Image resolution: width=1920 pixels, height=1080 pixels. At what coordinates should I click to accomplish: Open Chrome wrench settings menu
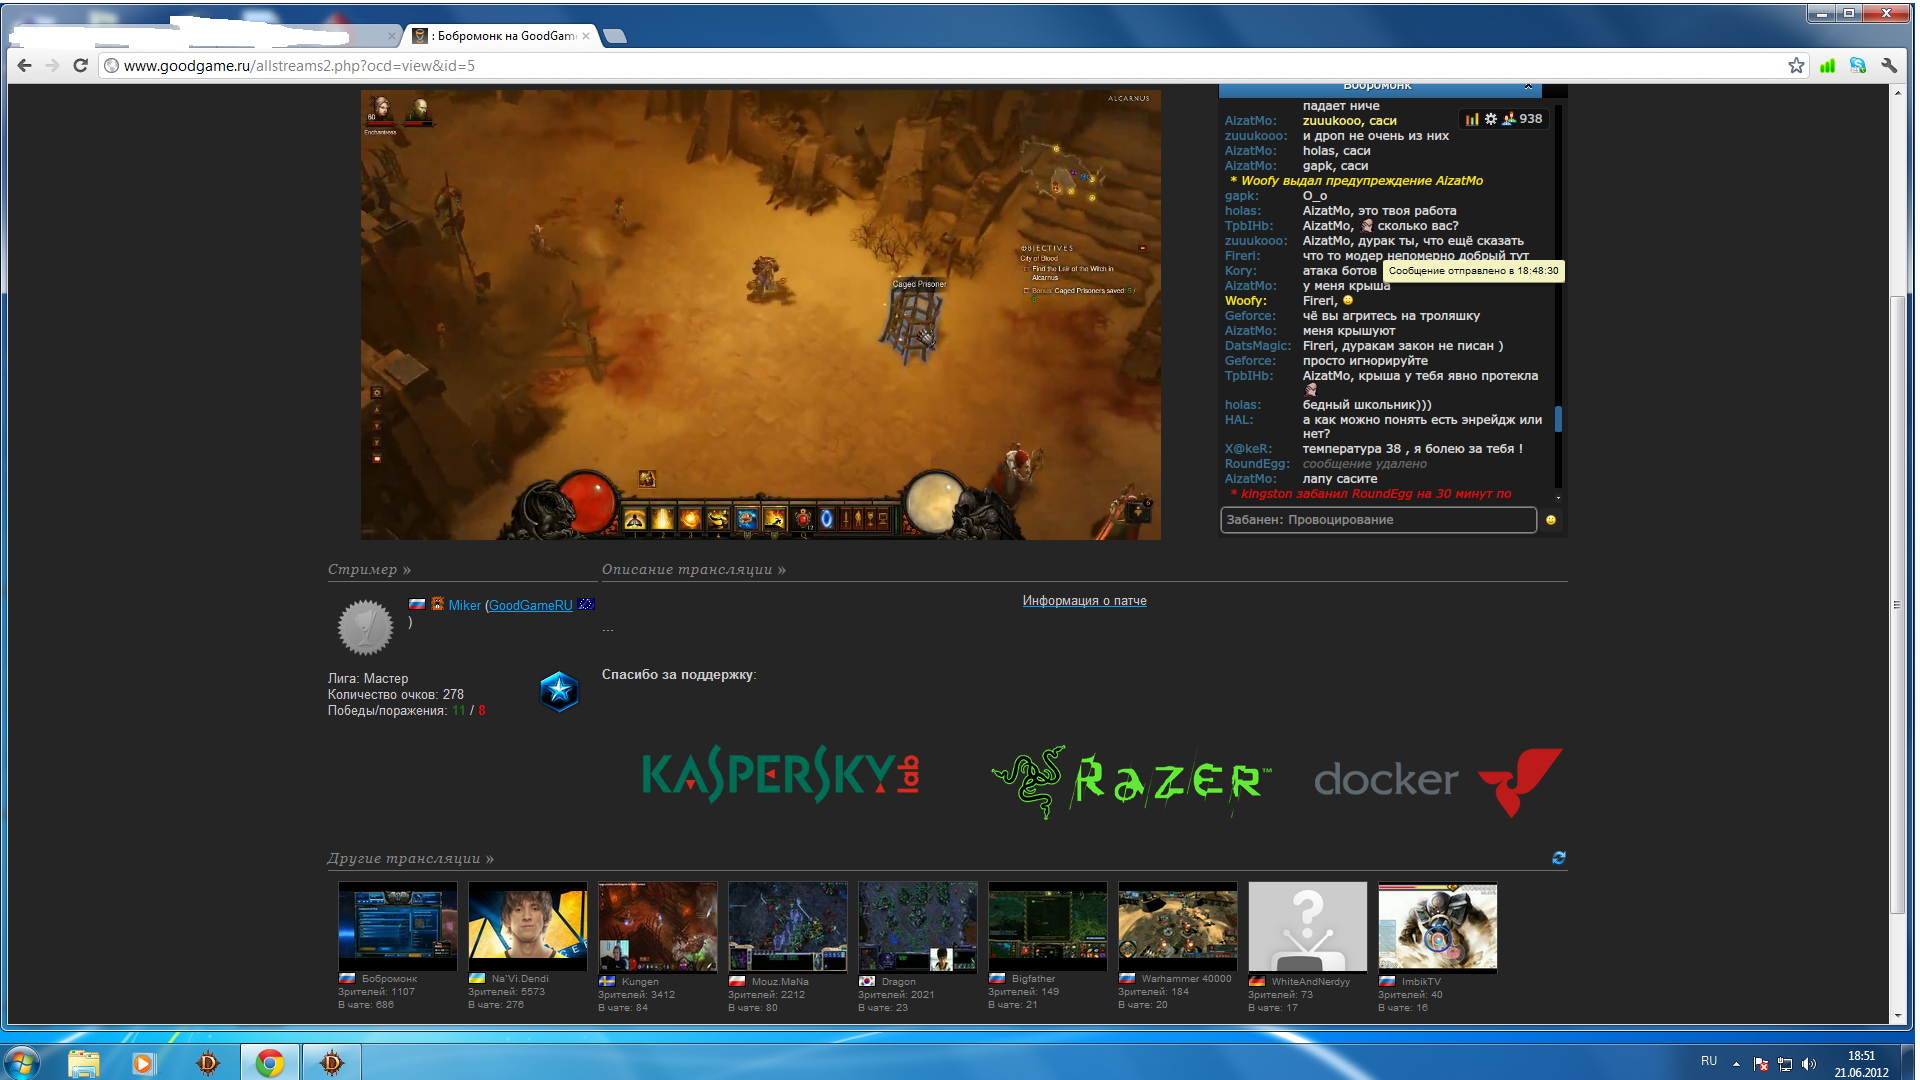[x=1889, y=66]
